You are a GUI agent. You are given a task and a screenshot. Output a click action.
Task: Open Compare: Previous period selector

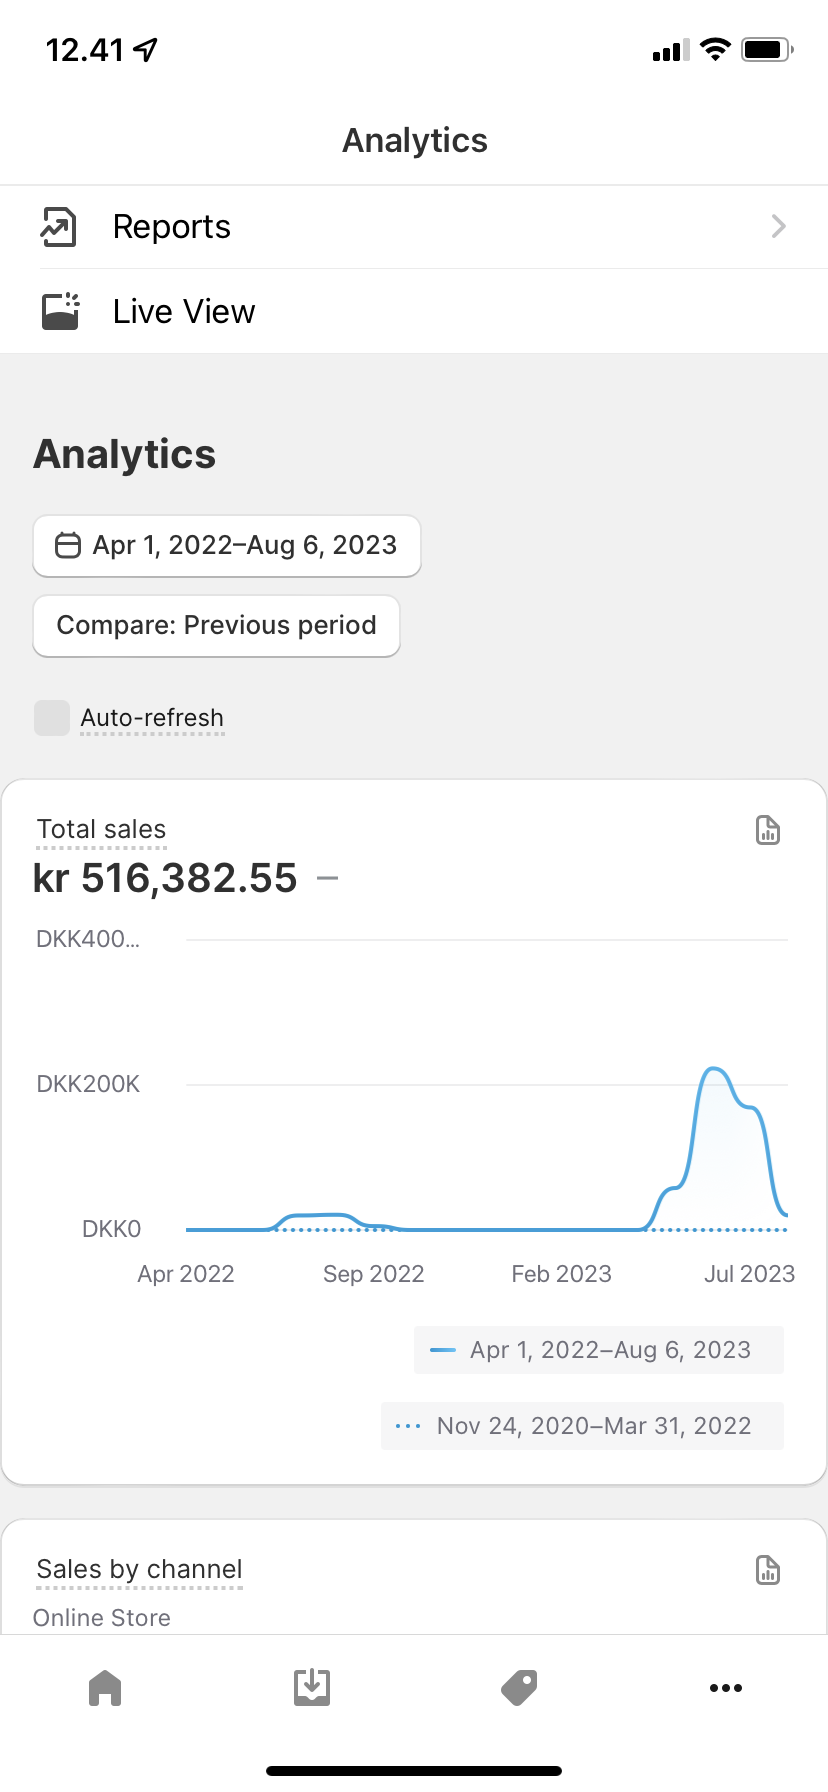coord(216,626)
